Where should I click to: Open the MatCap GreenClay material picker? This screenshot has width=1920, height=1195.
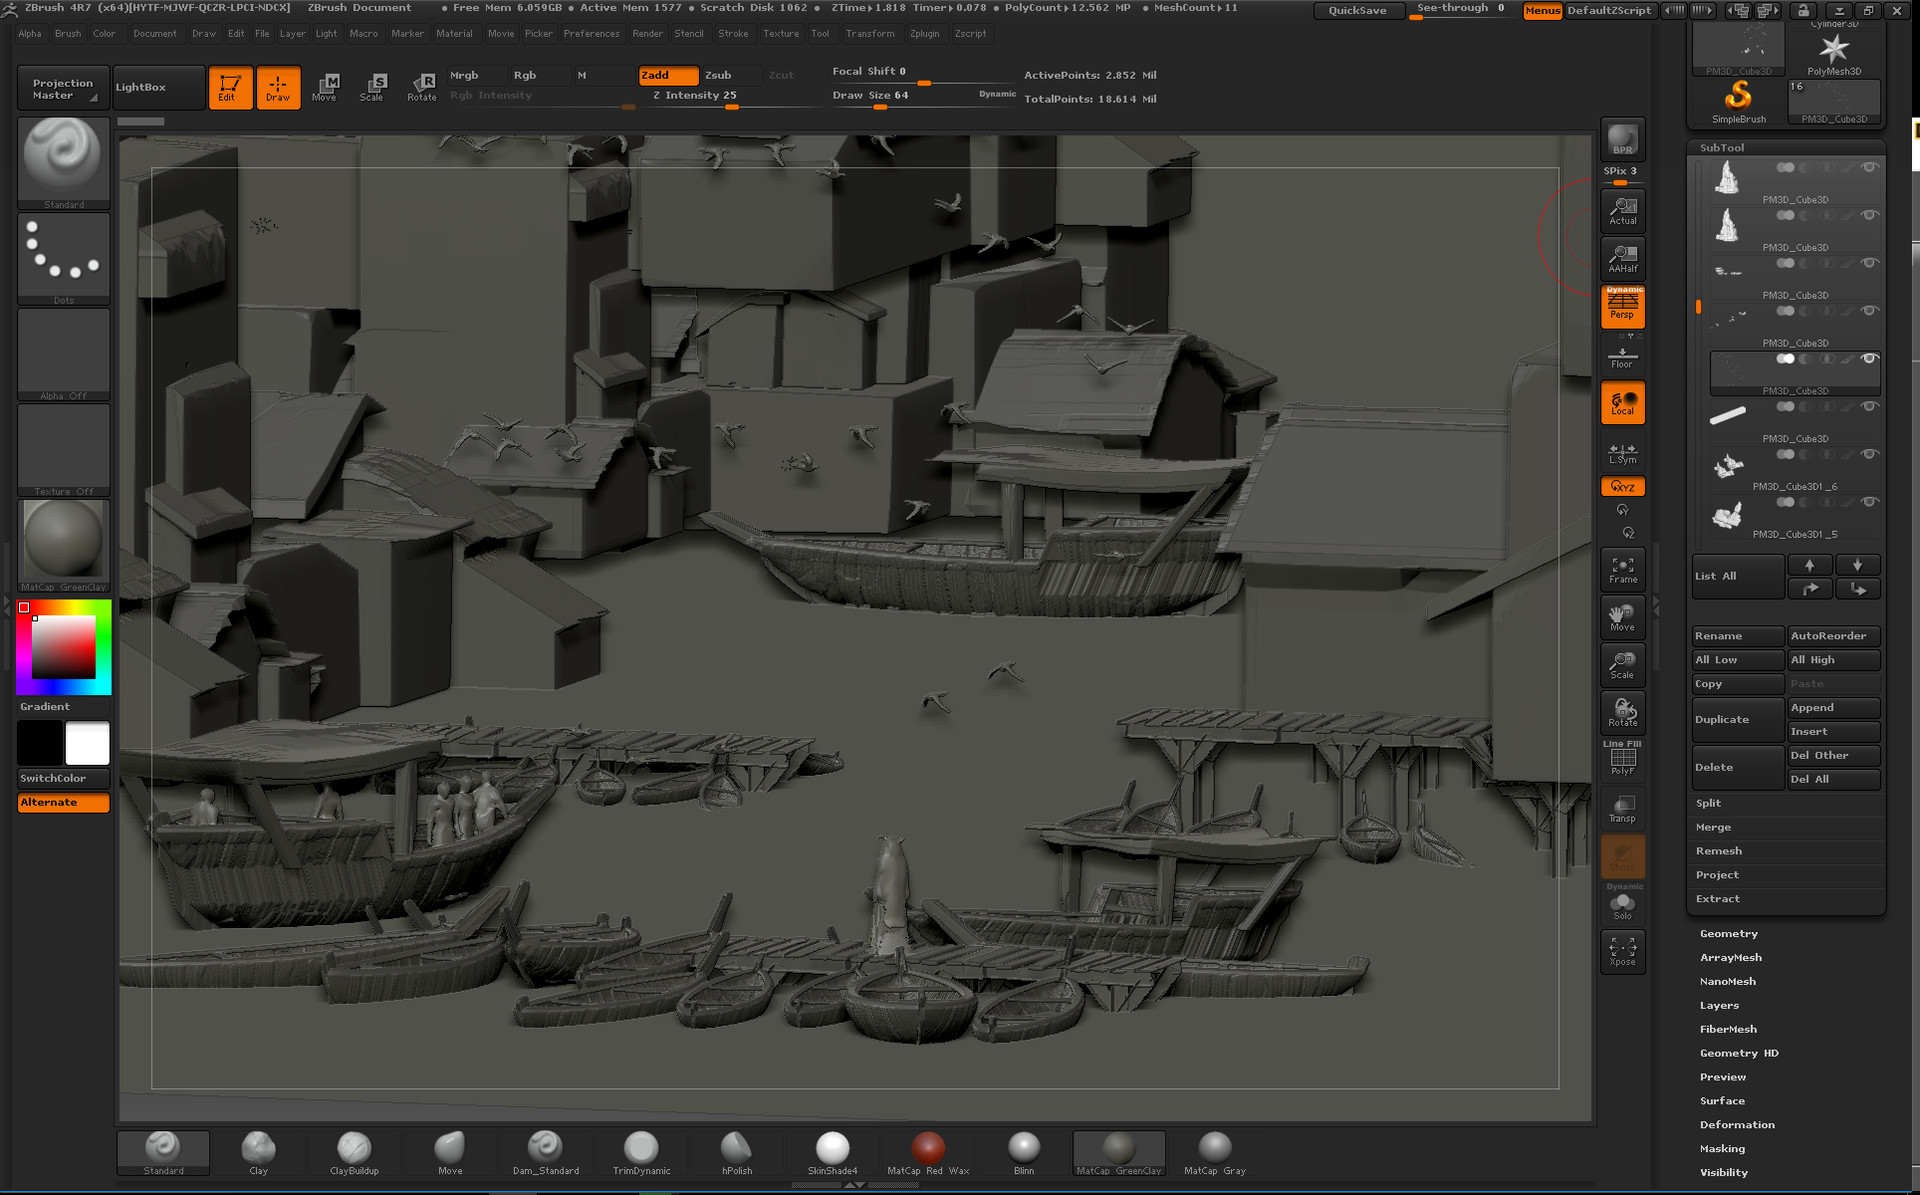coord(64,546)
